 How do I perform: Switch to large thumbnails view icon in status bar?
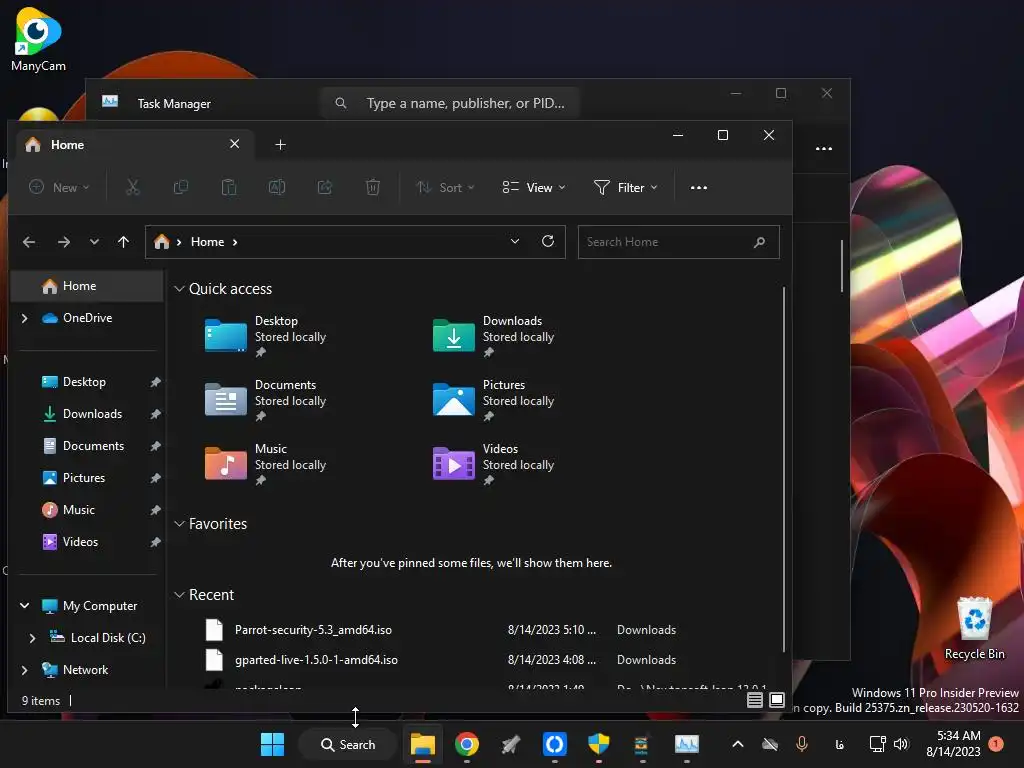coord(777,700)
